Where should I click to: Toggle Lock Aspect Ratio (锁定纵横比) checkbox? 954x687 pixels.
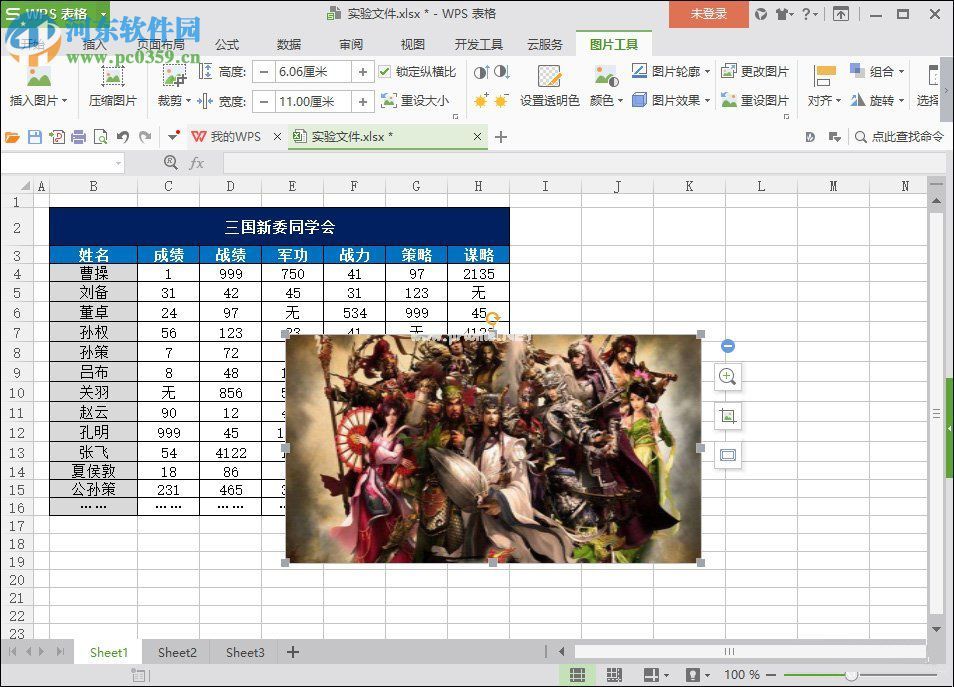(x=385, y=72)
